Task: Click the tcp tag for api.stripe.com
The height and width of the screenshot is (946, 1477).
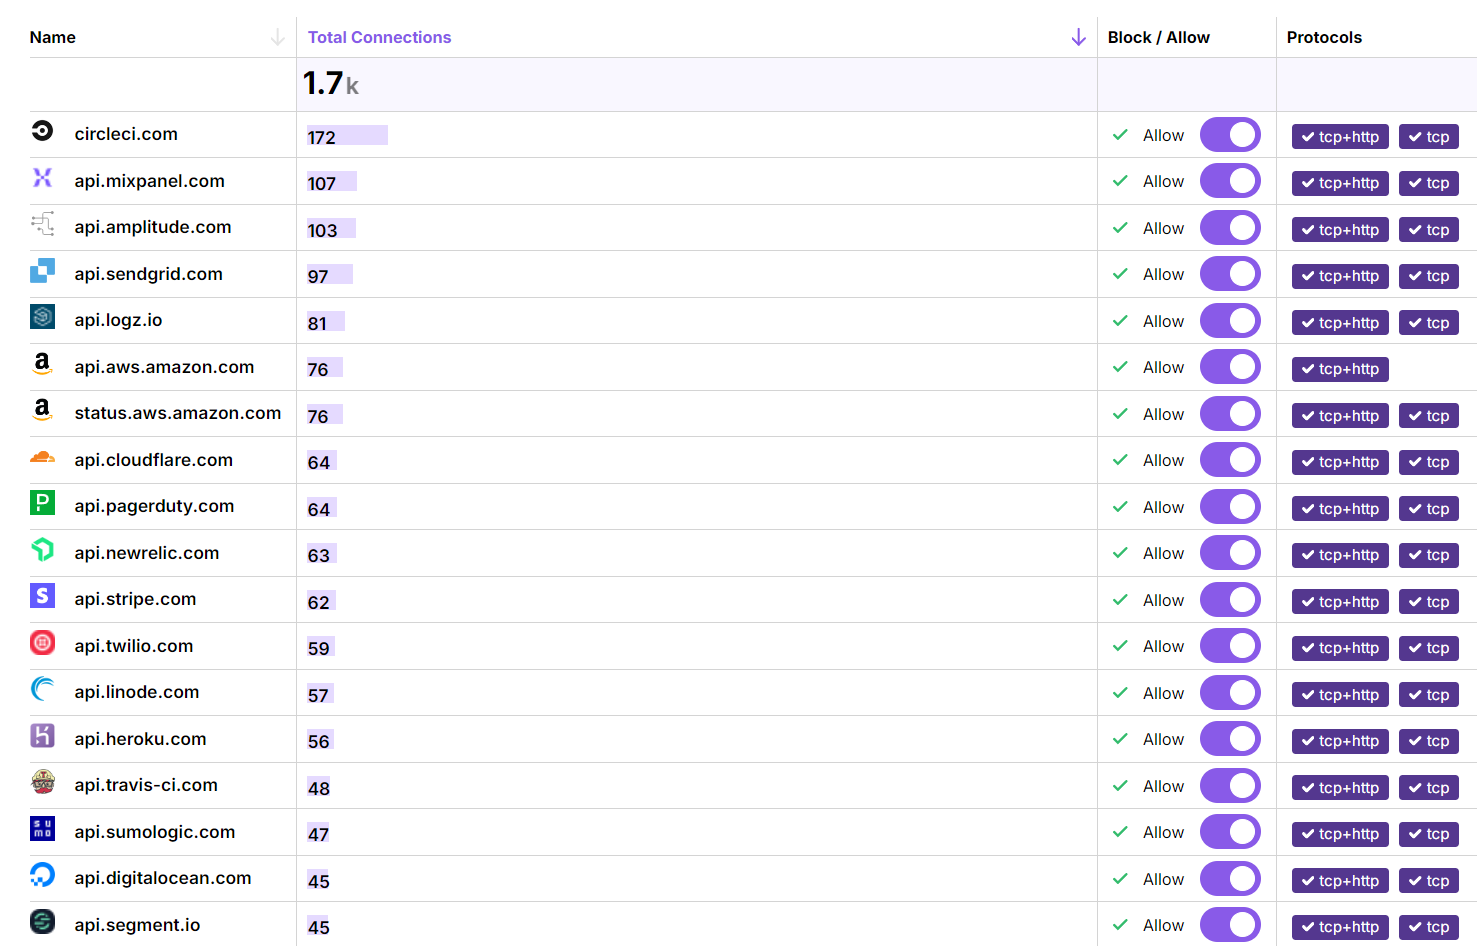Action: click(1428, 602)
